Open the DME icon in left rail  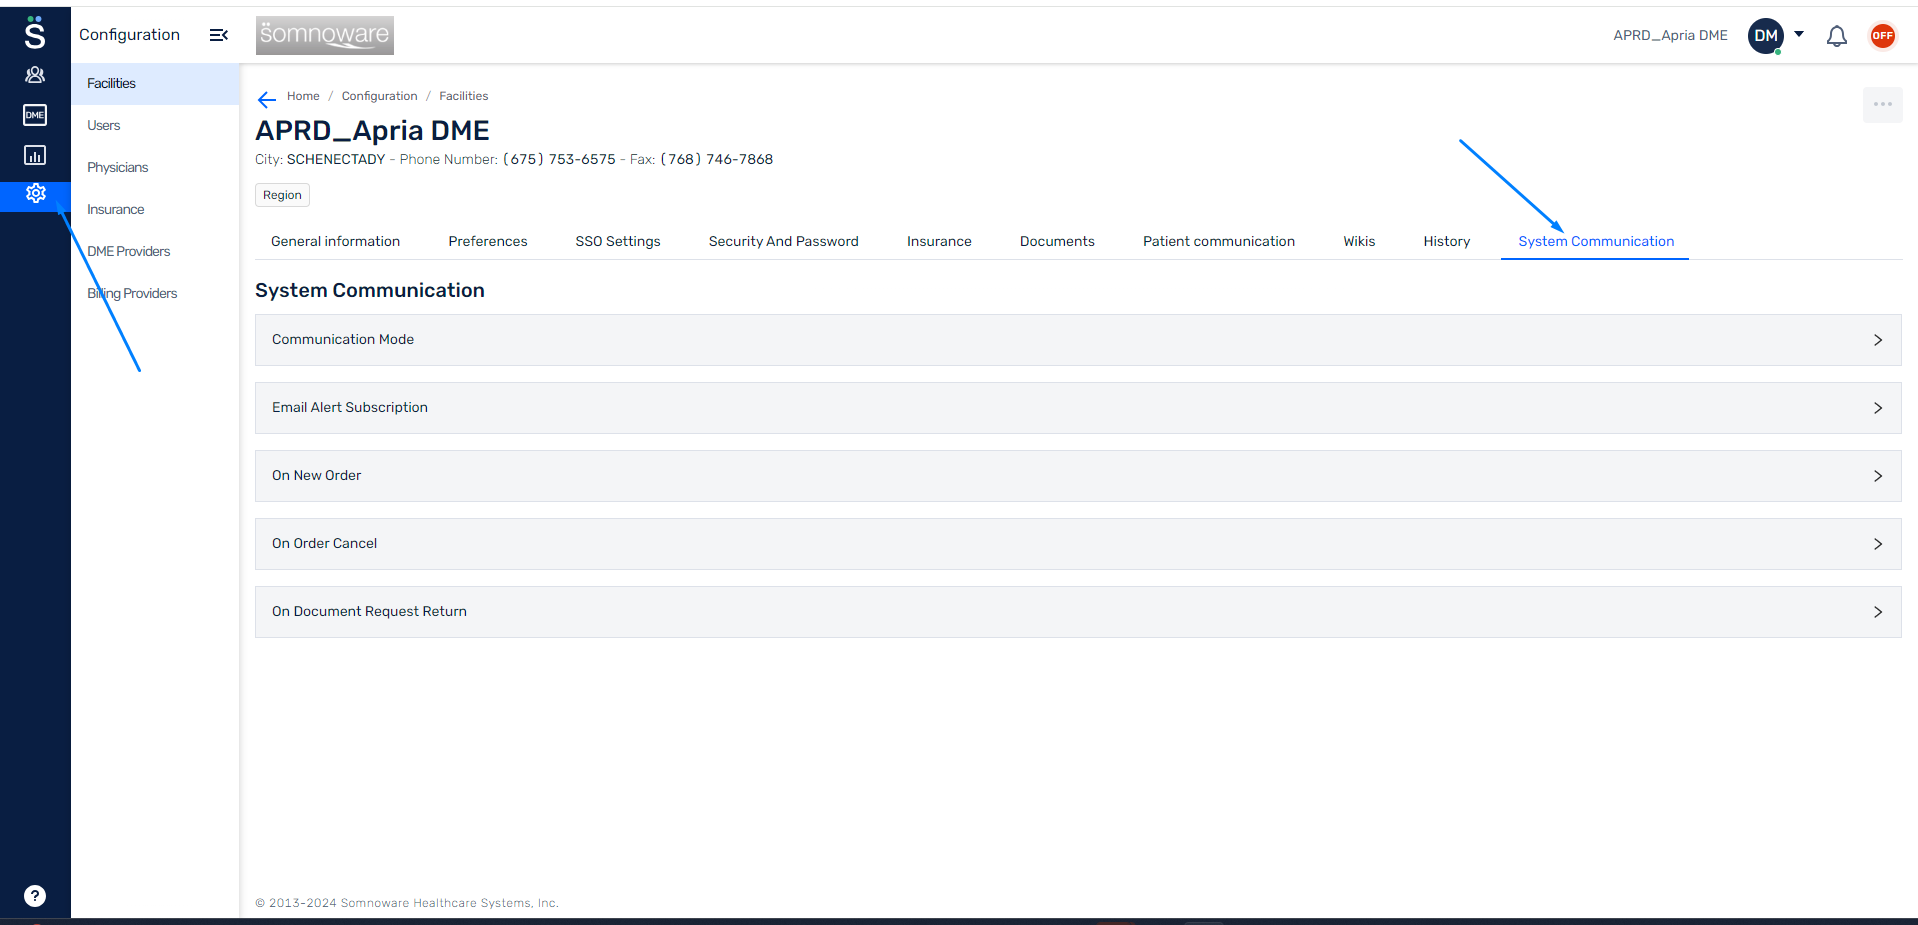click(35, 115)
